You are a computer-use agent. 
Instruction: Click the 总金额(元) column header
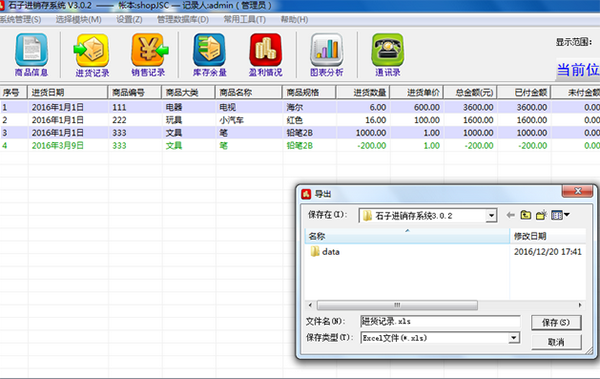[470, 92]
